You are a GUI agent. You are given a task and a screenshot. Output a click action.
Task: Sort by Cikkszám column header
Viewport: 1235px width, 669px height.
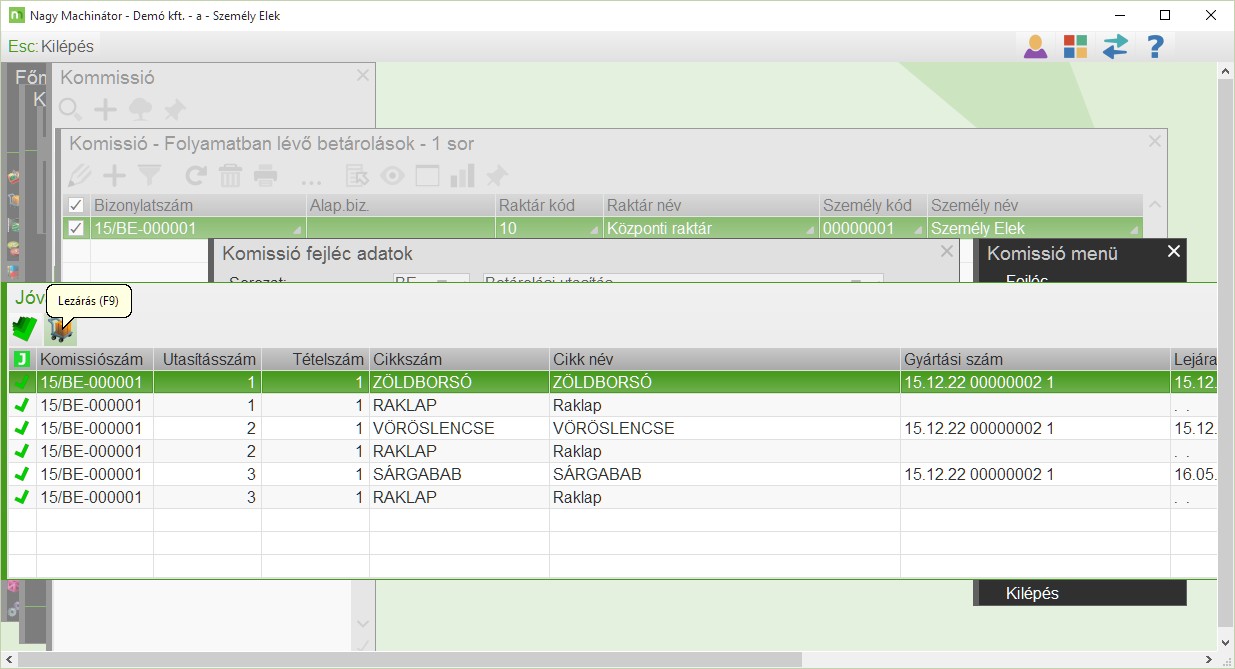click(459, 359)
